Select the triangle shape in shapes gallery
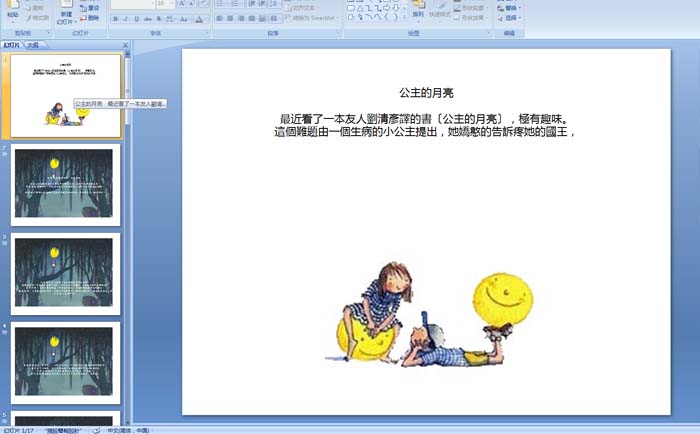Image resolution: width=700 pixels, height=434 pixels. pyautogui.click(x=360, y=8)
